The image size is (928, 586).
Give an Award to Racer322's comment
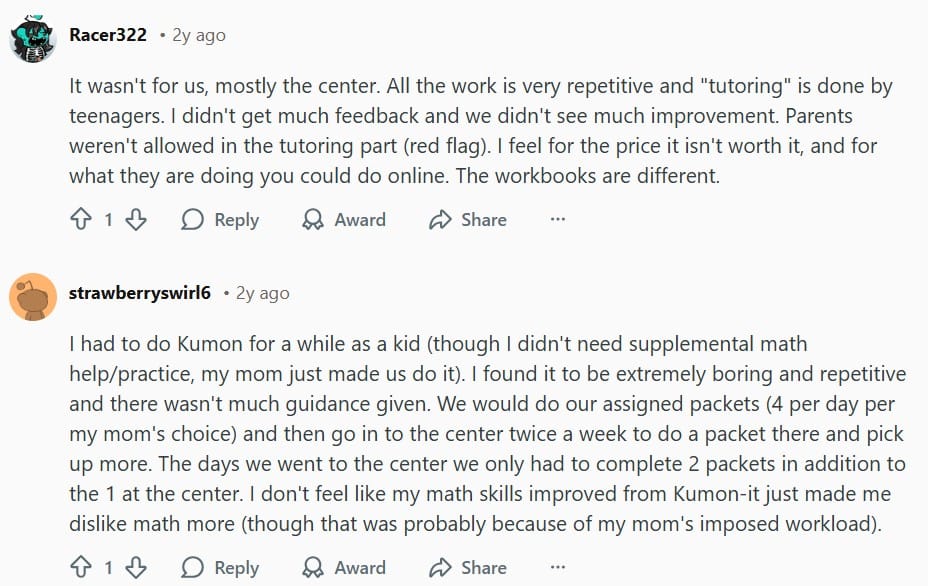pyautogui.click(x=344, y=220)
